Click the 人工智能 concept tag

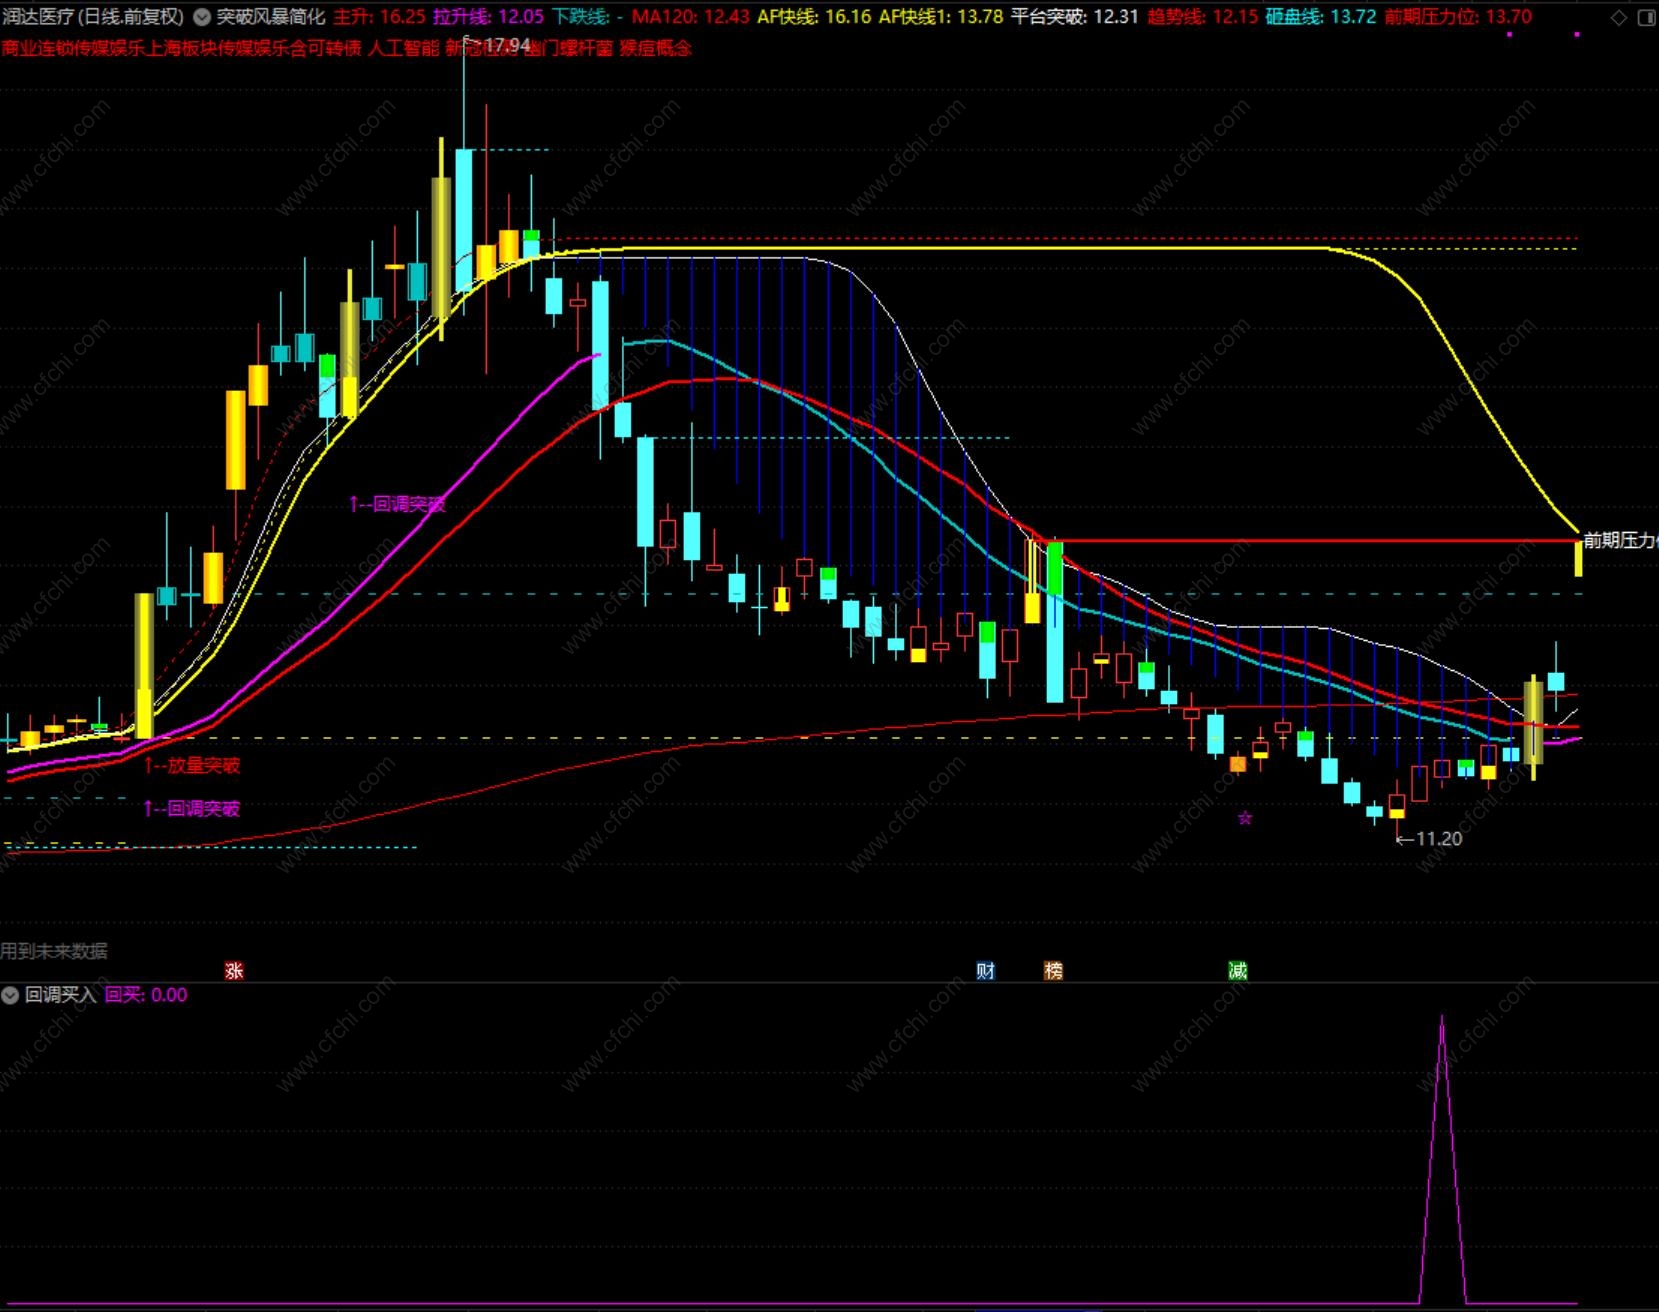[404, 48]
